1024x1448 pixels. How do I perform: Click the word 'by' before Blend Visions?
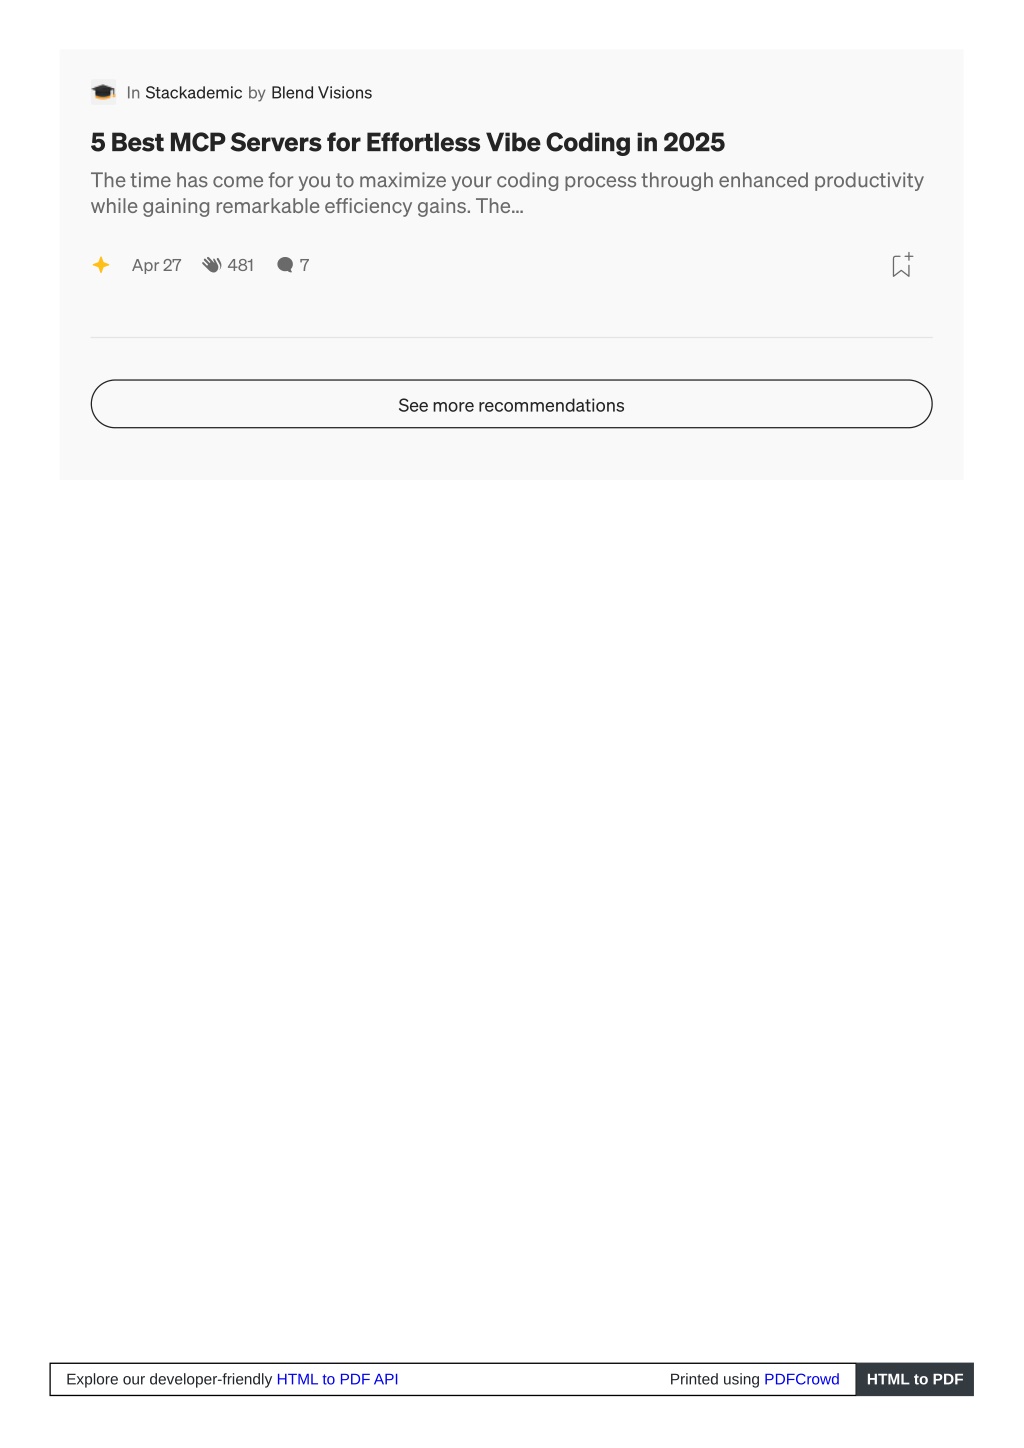tap(257, 93)
